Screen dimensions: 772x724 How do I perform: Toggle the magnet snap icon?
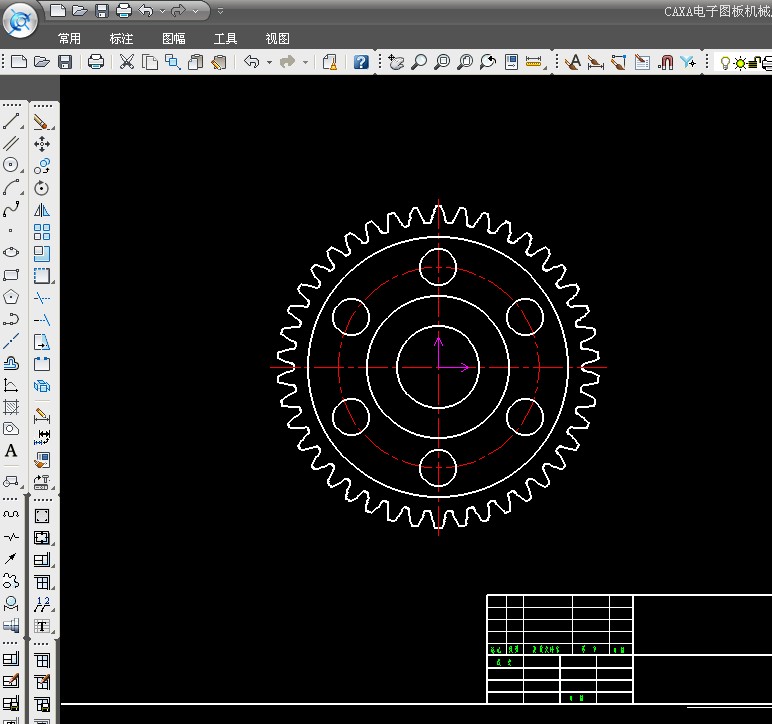tap(666, 62)
